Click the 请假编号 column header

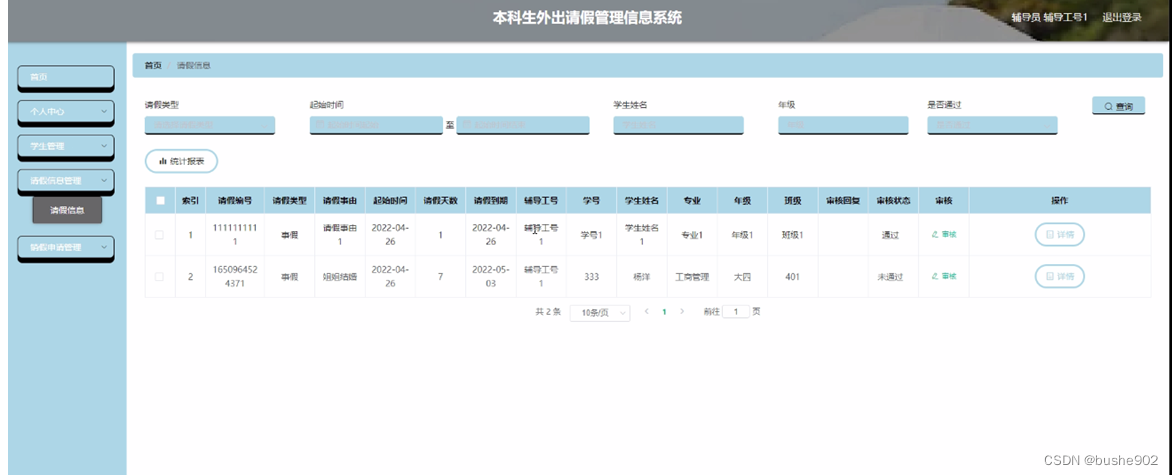coord(235,201)
